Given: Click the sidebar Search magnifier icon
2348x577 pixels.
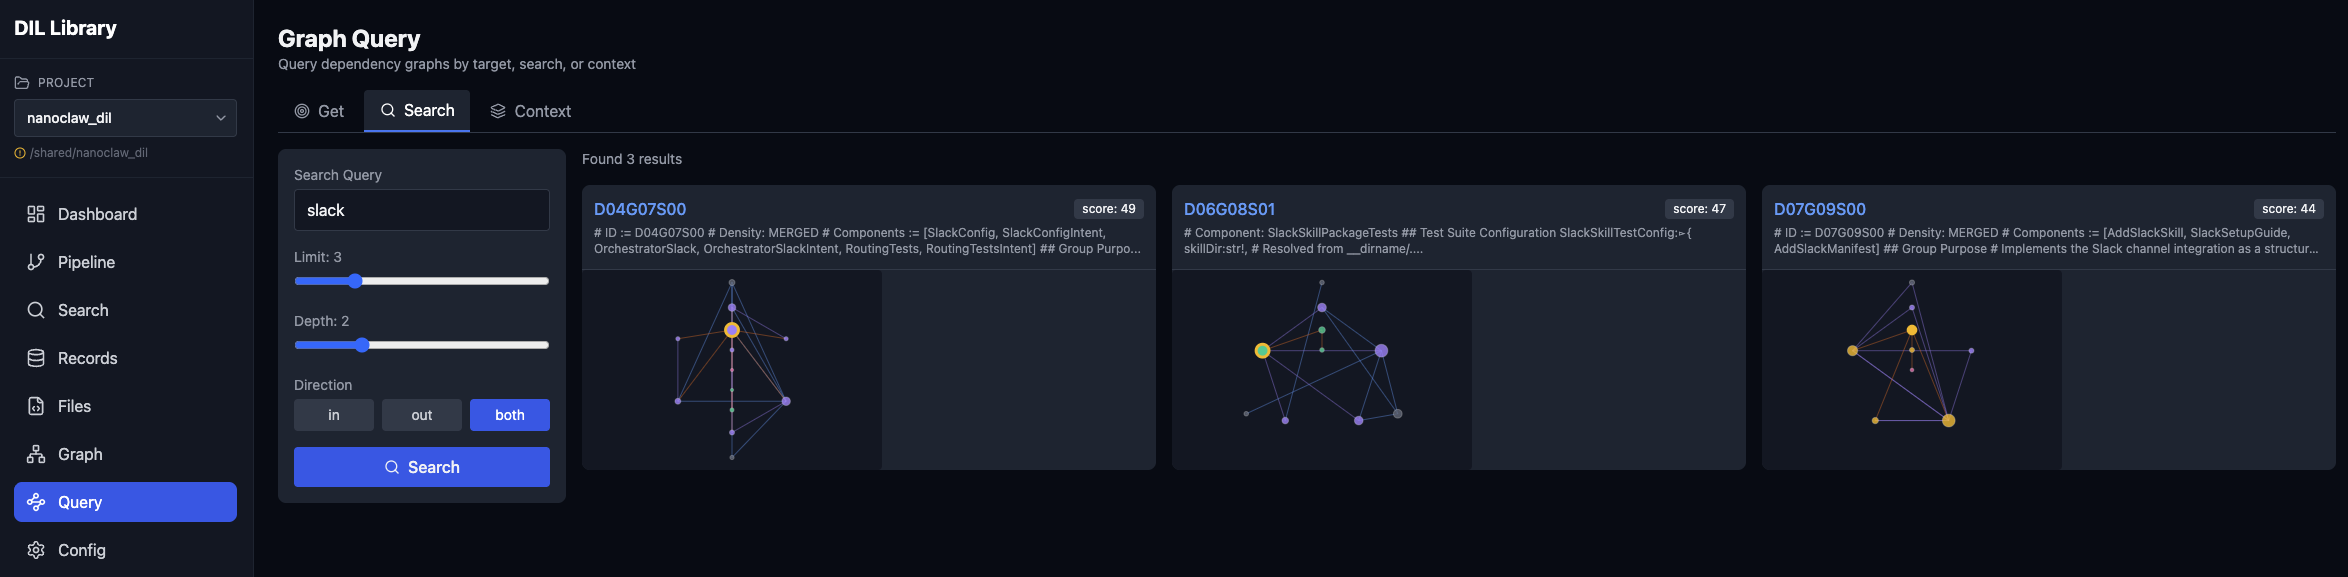Looking at the screenshot, I should point(36,310).
